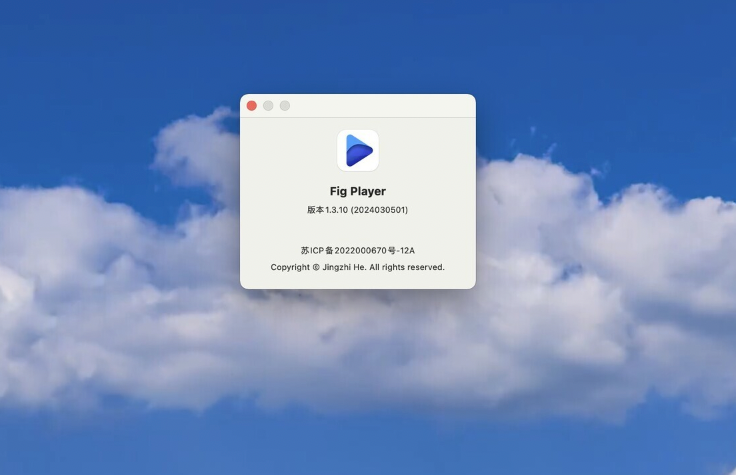Click the greyed-out minimize button
Image resolution: width=736 pixels, height=475 pixels.
click(x=268, y=106)
